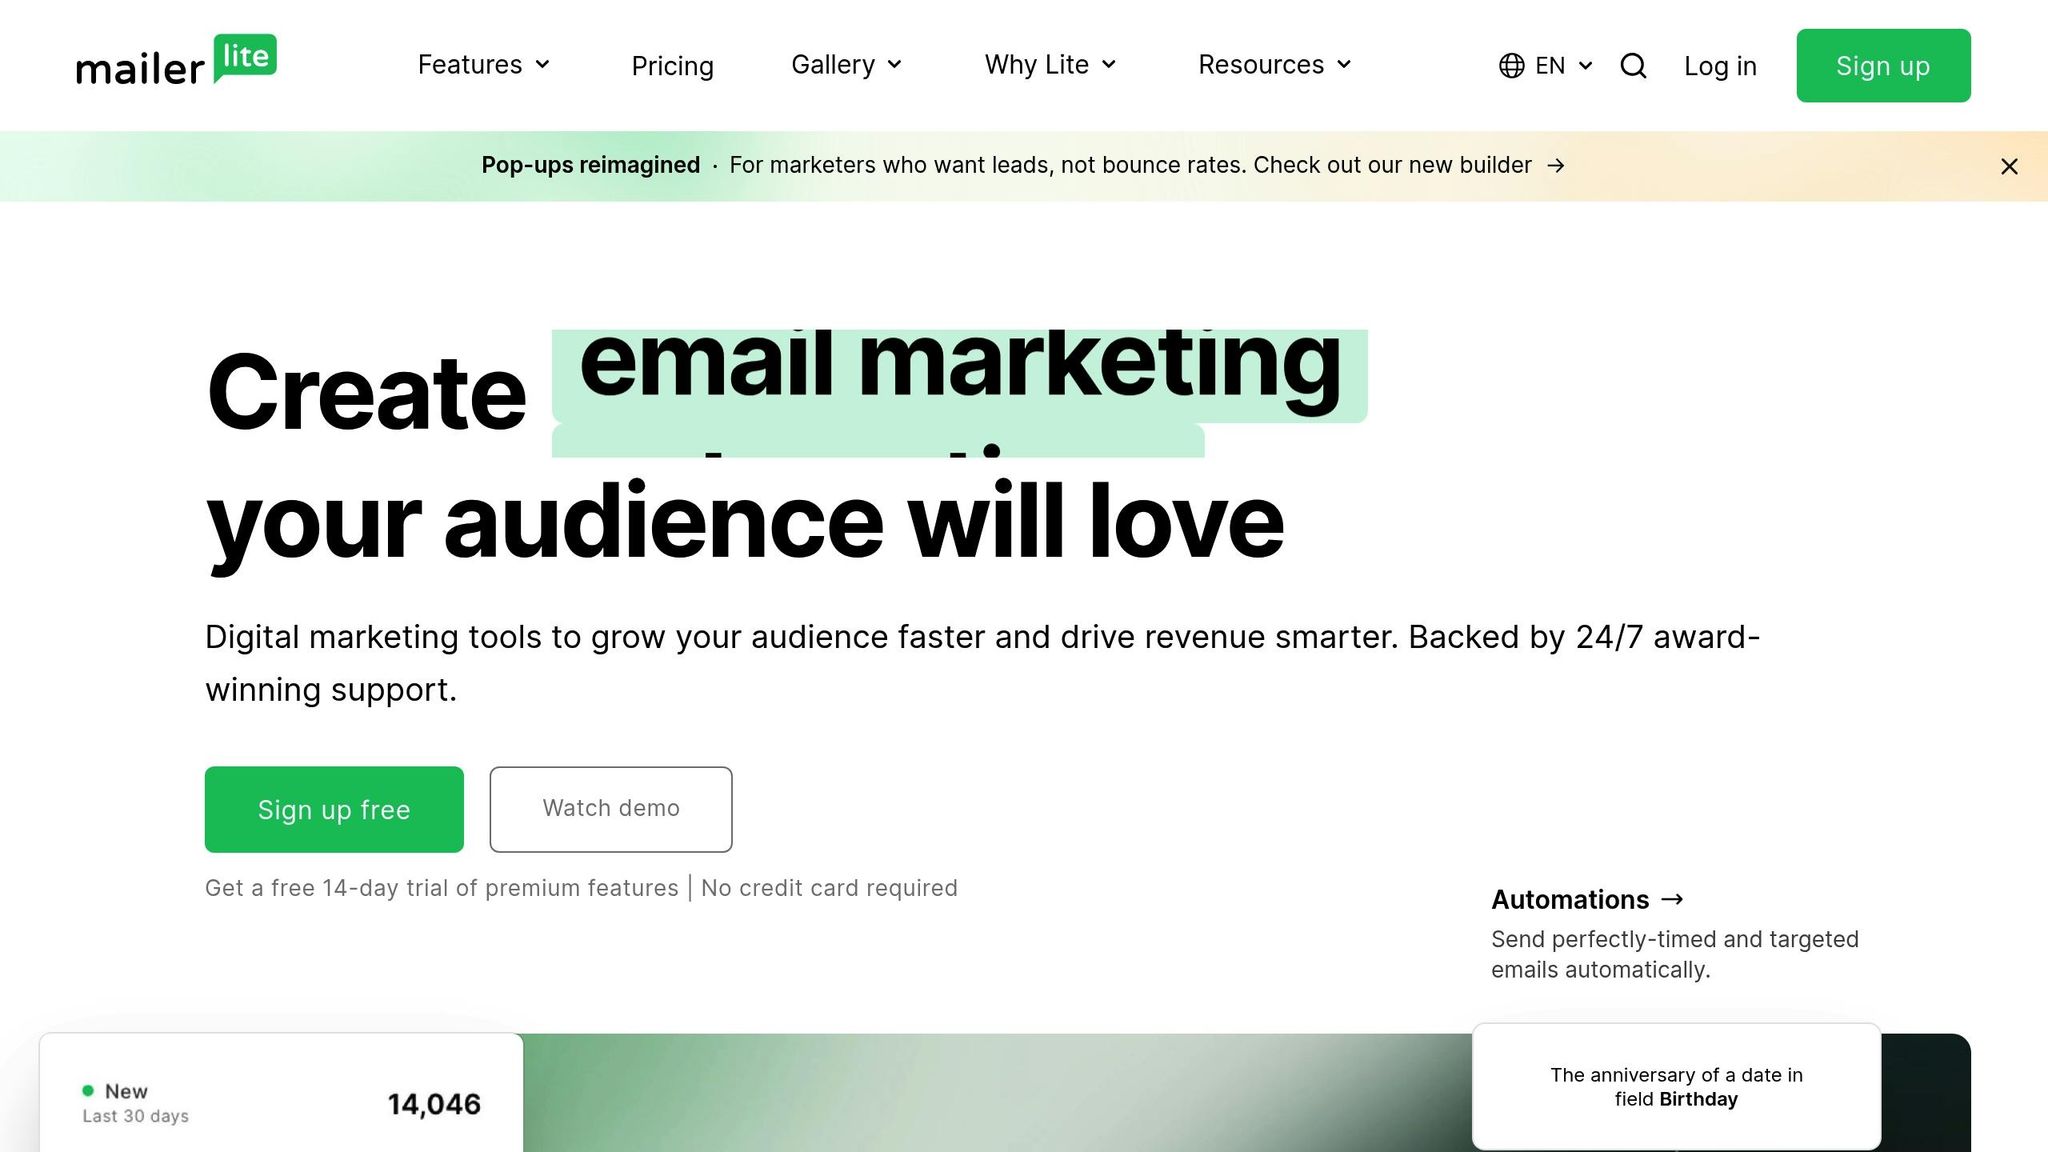
Task: Click the Sign up free button
Action: tap(334, 810)
